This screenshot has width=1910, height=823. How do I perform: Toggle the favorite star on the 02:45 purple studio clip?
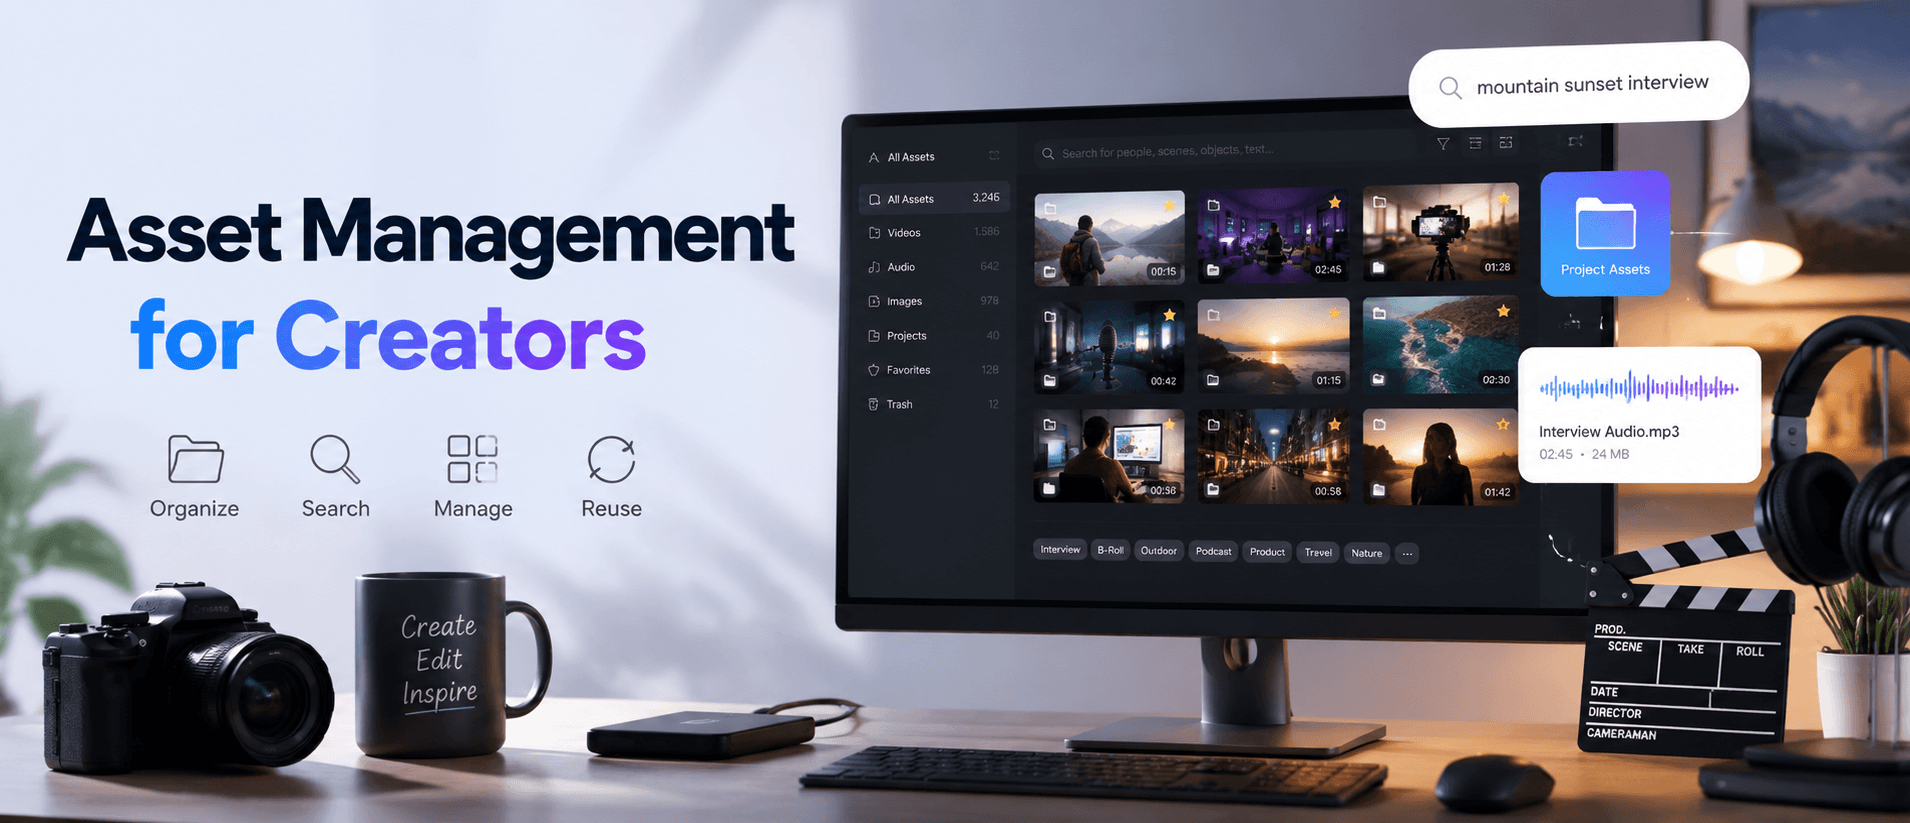(x=1334, y=202)
